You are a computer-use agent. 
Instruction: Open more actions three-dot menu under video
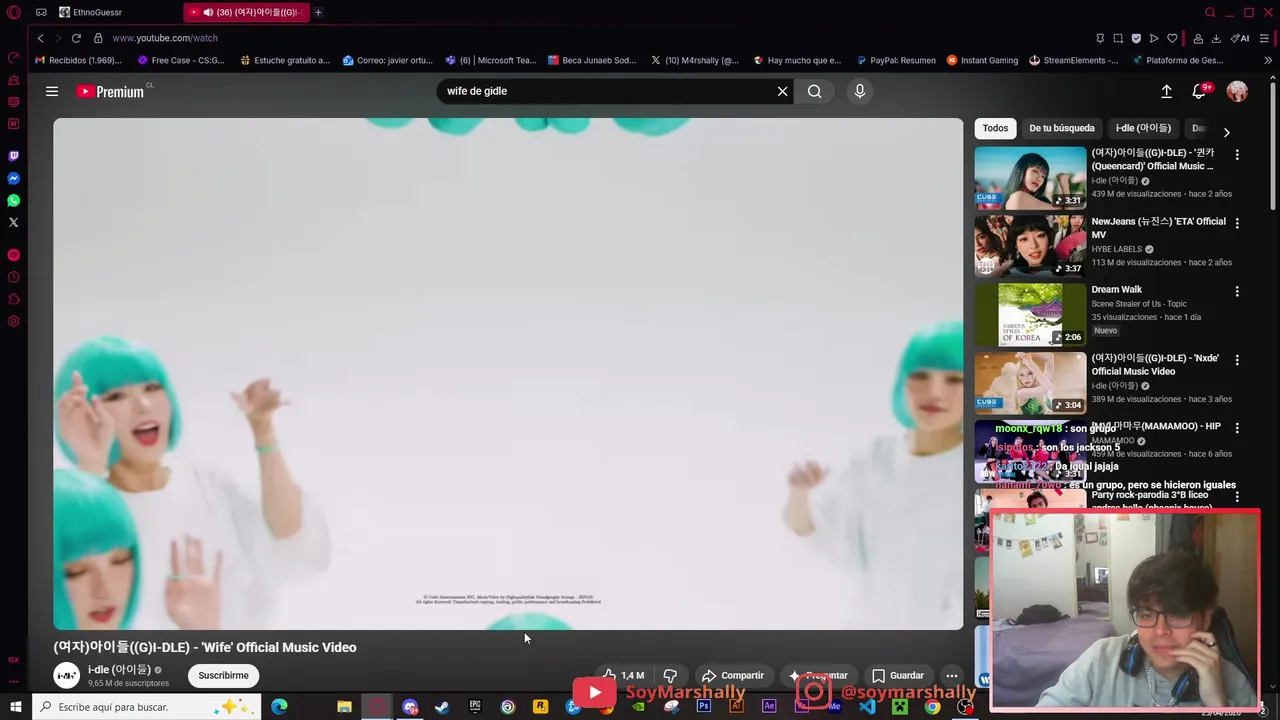952,675
